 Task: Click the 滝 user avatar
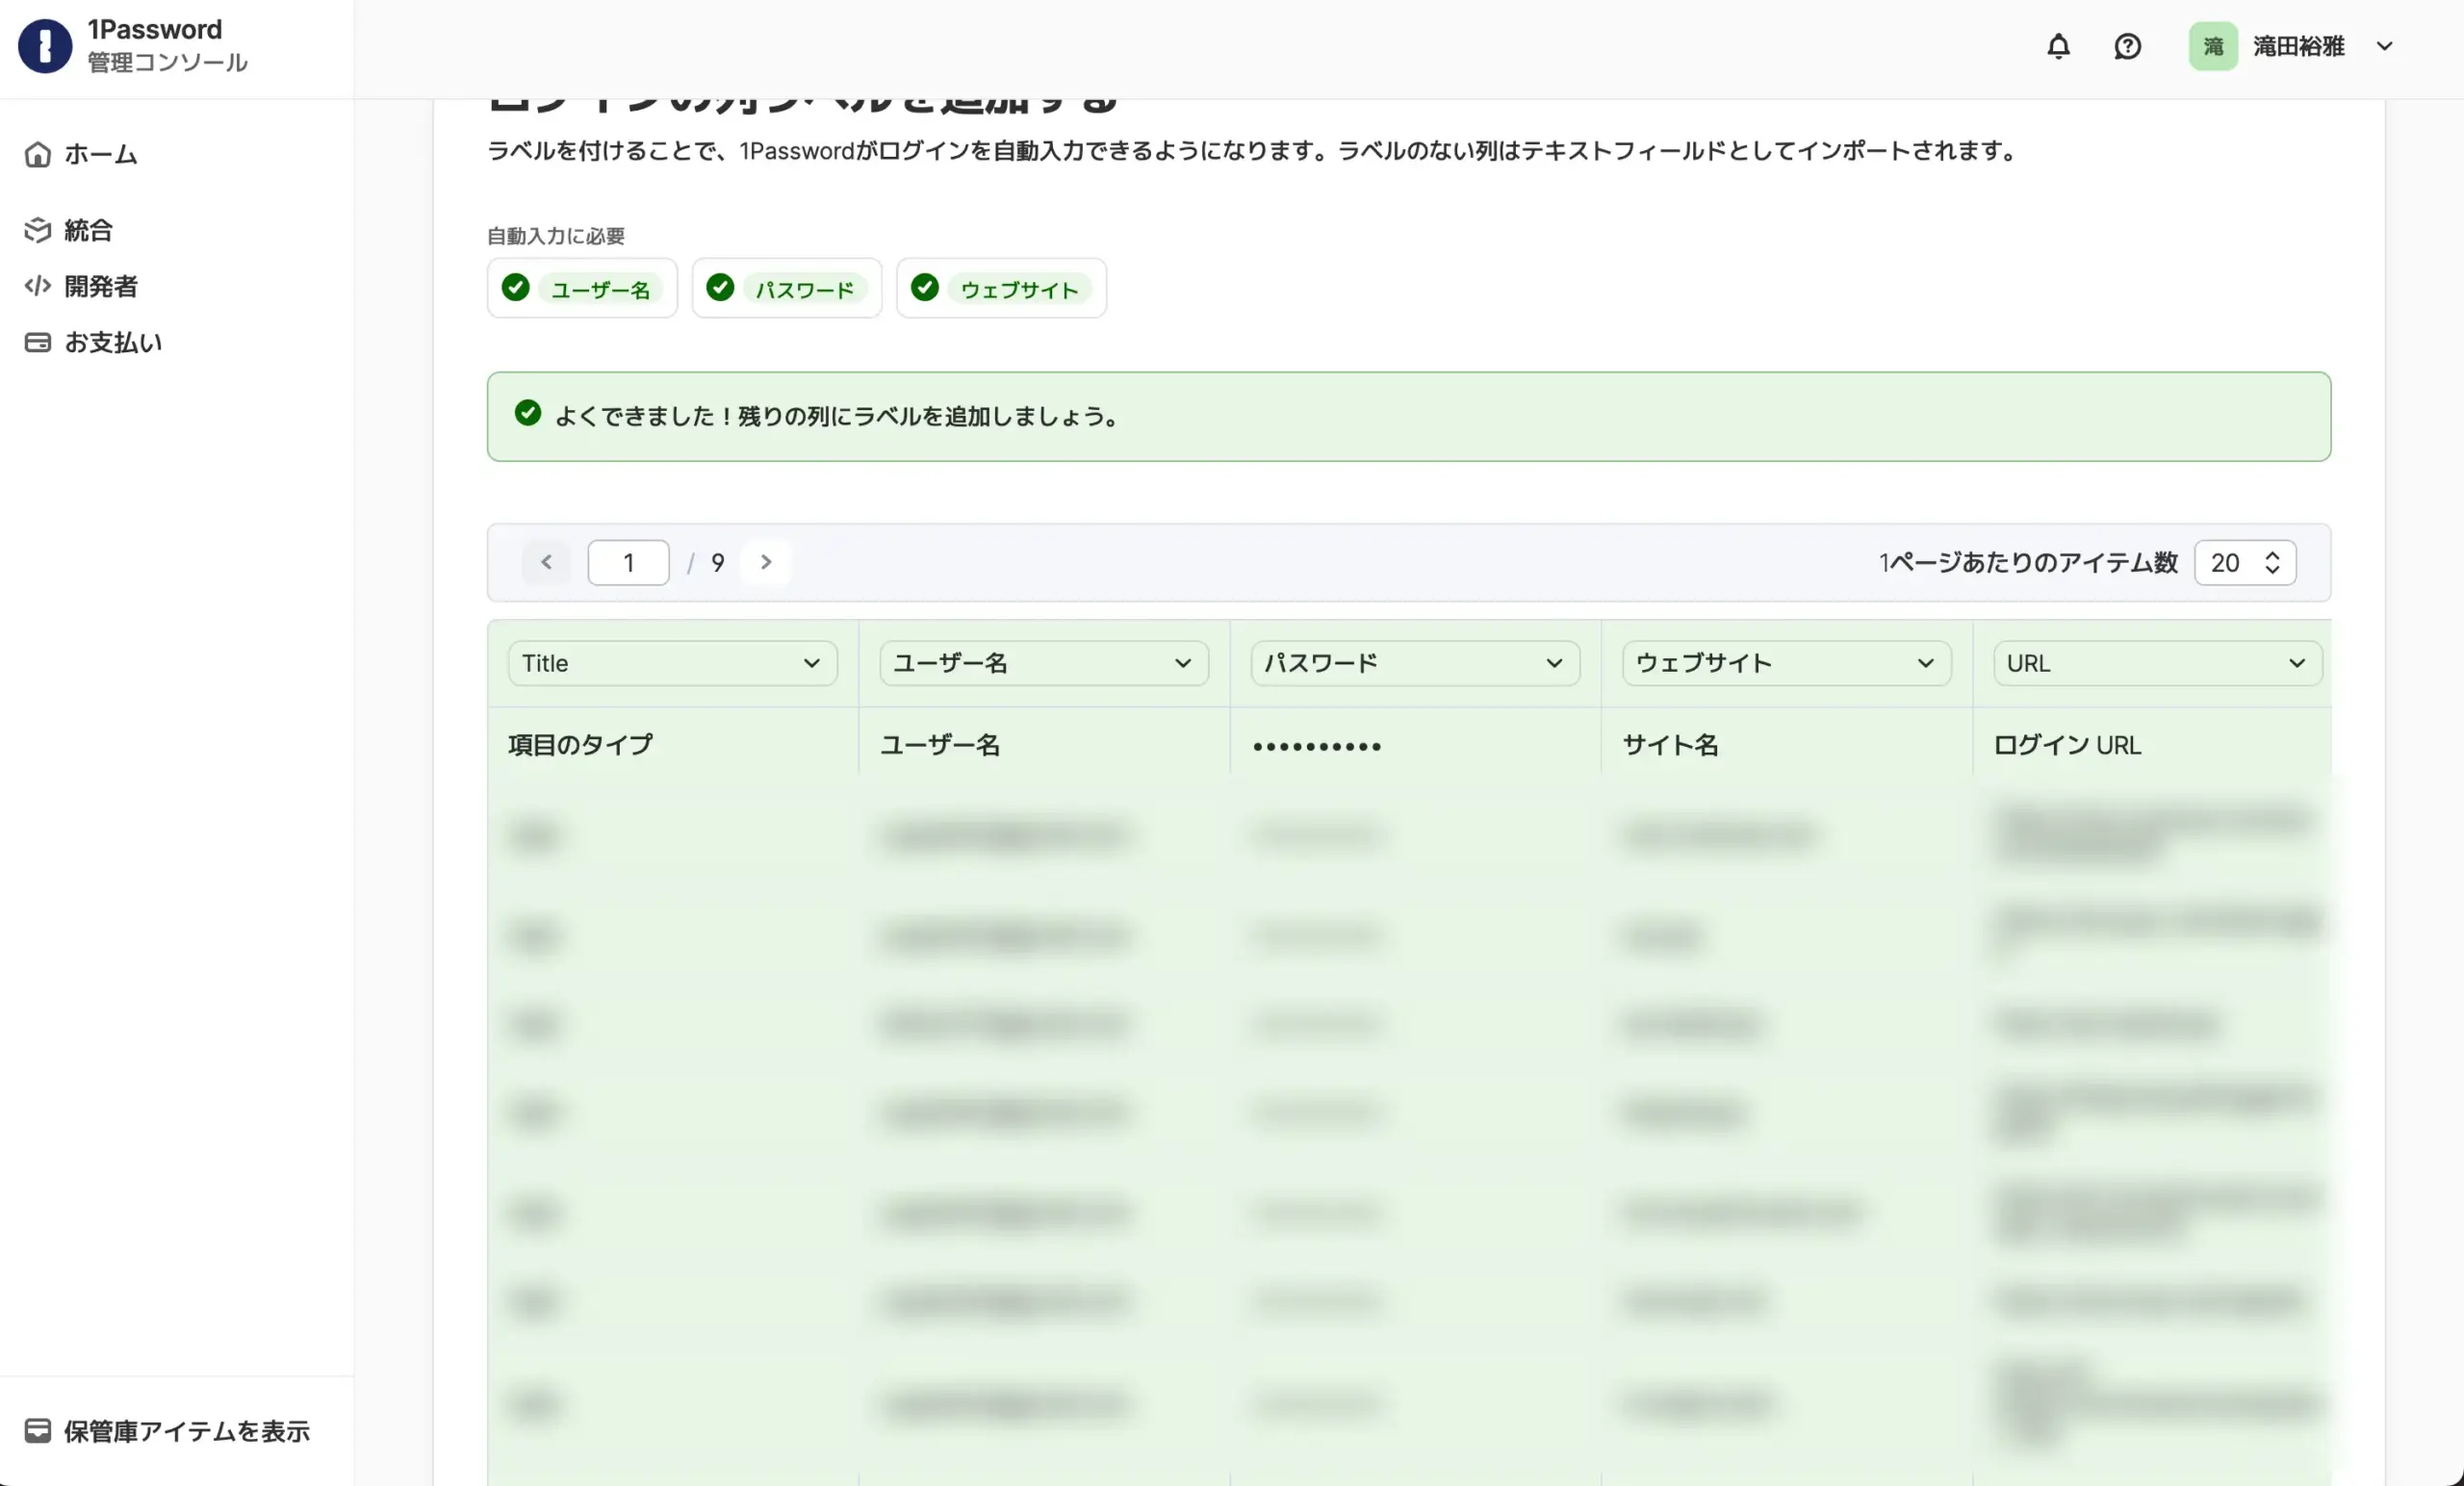click(2213, 46)
